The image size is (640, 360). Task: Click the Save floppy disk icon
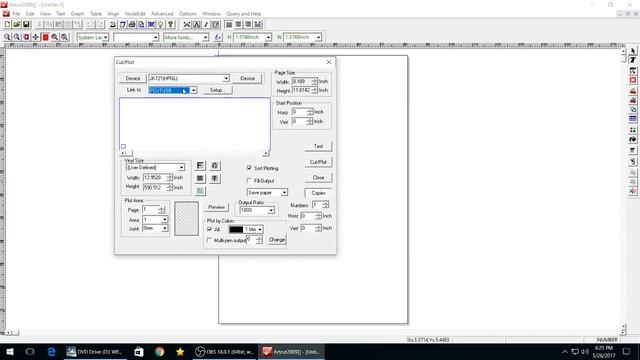[26, 24]
